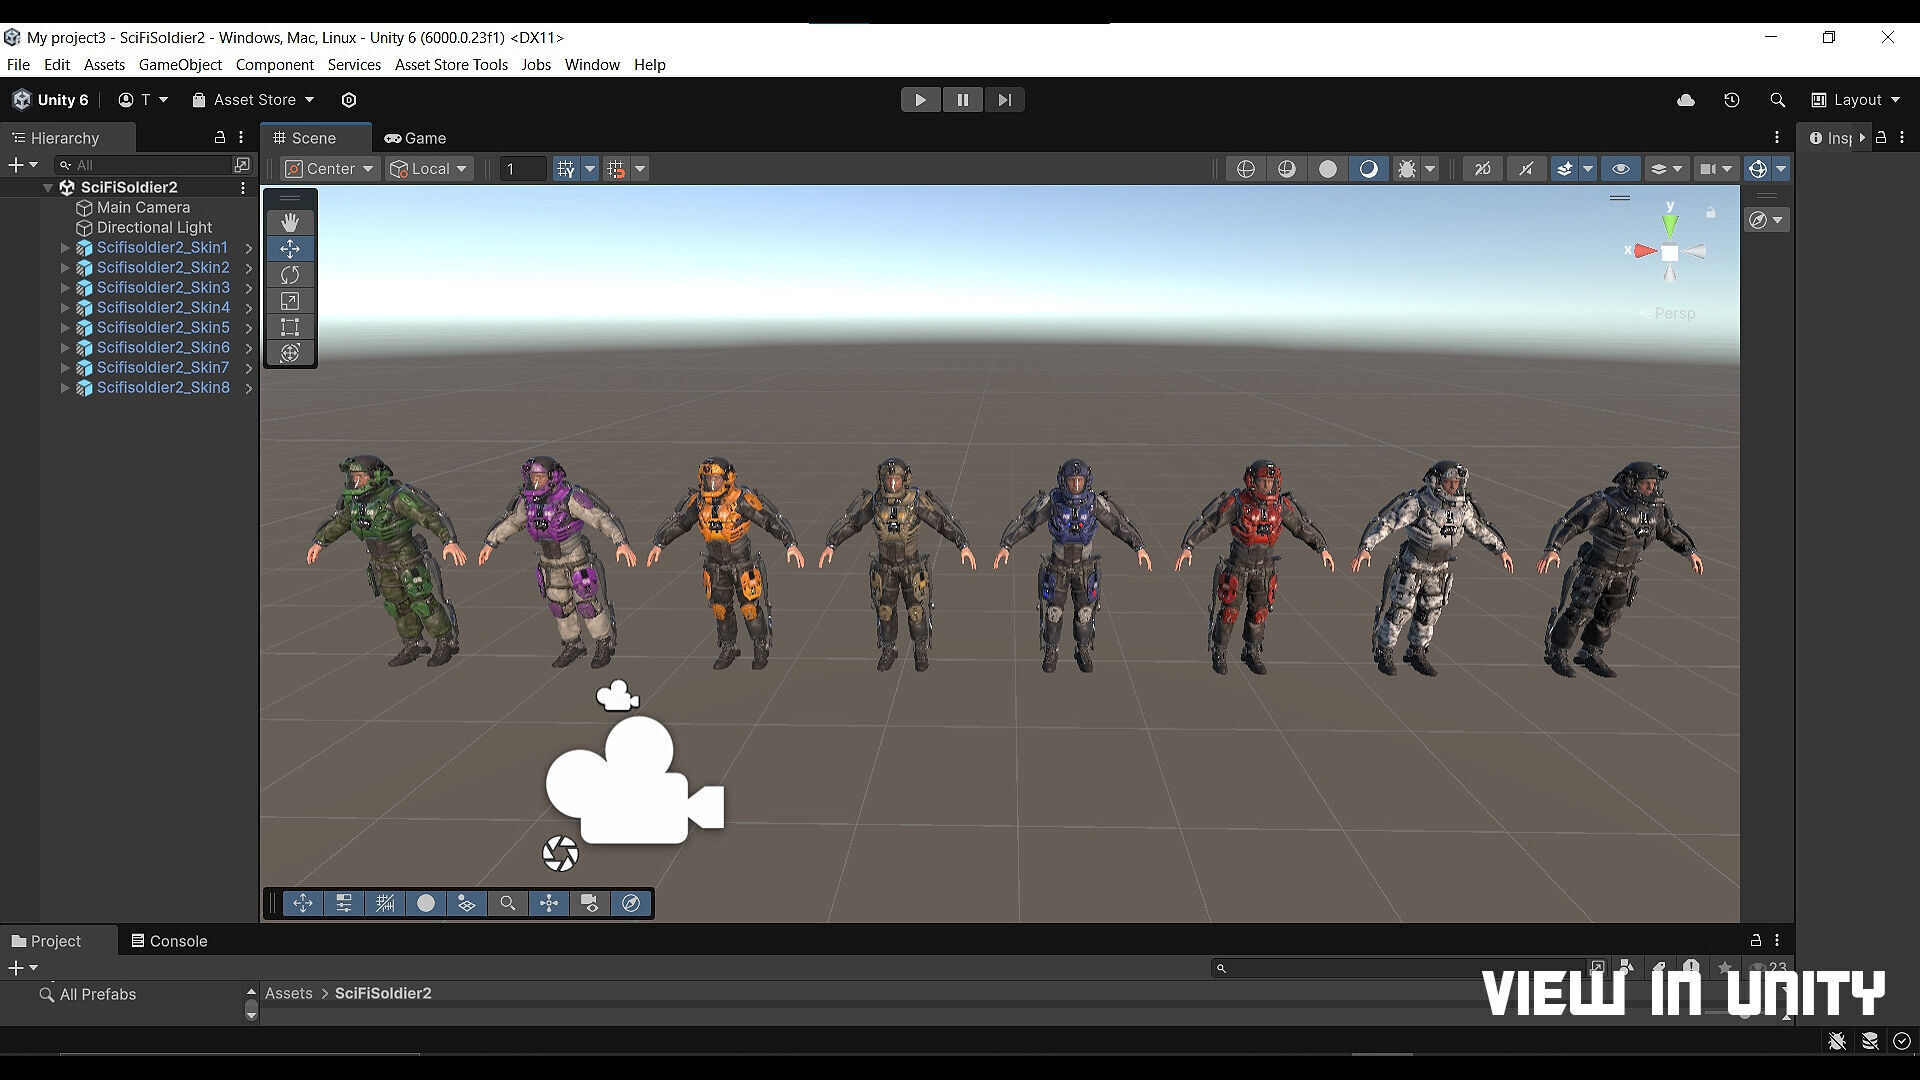1920x1080 pixels.
Task: Click the Hierarchy search field
Action: click(143, 164)
